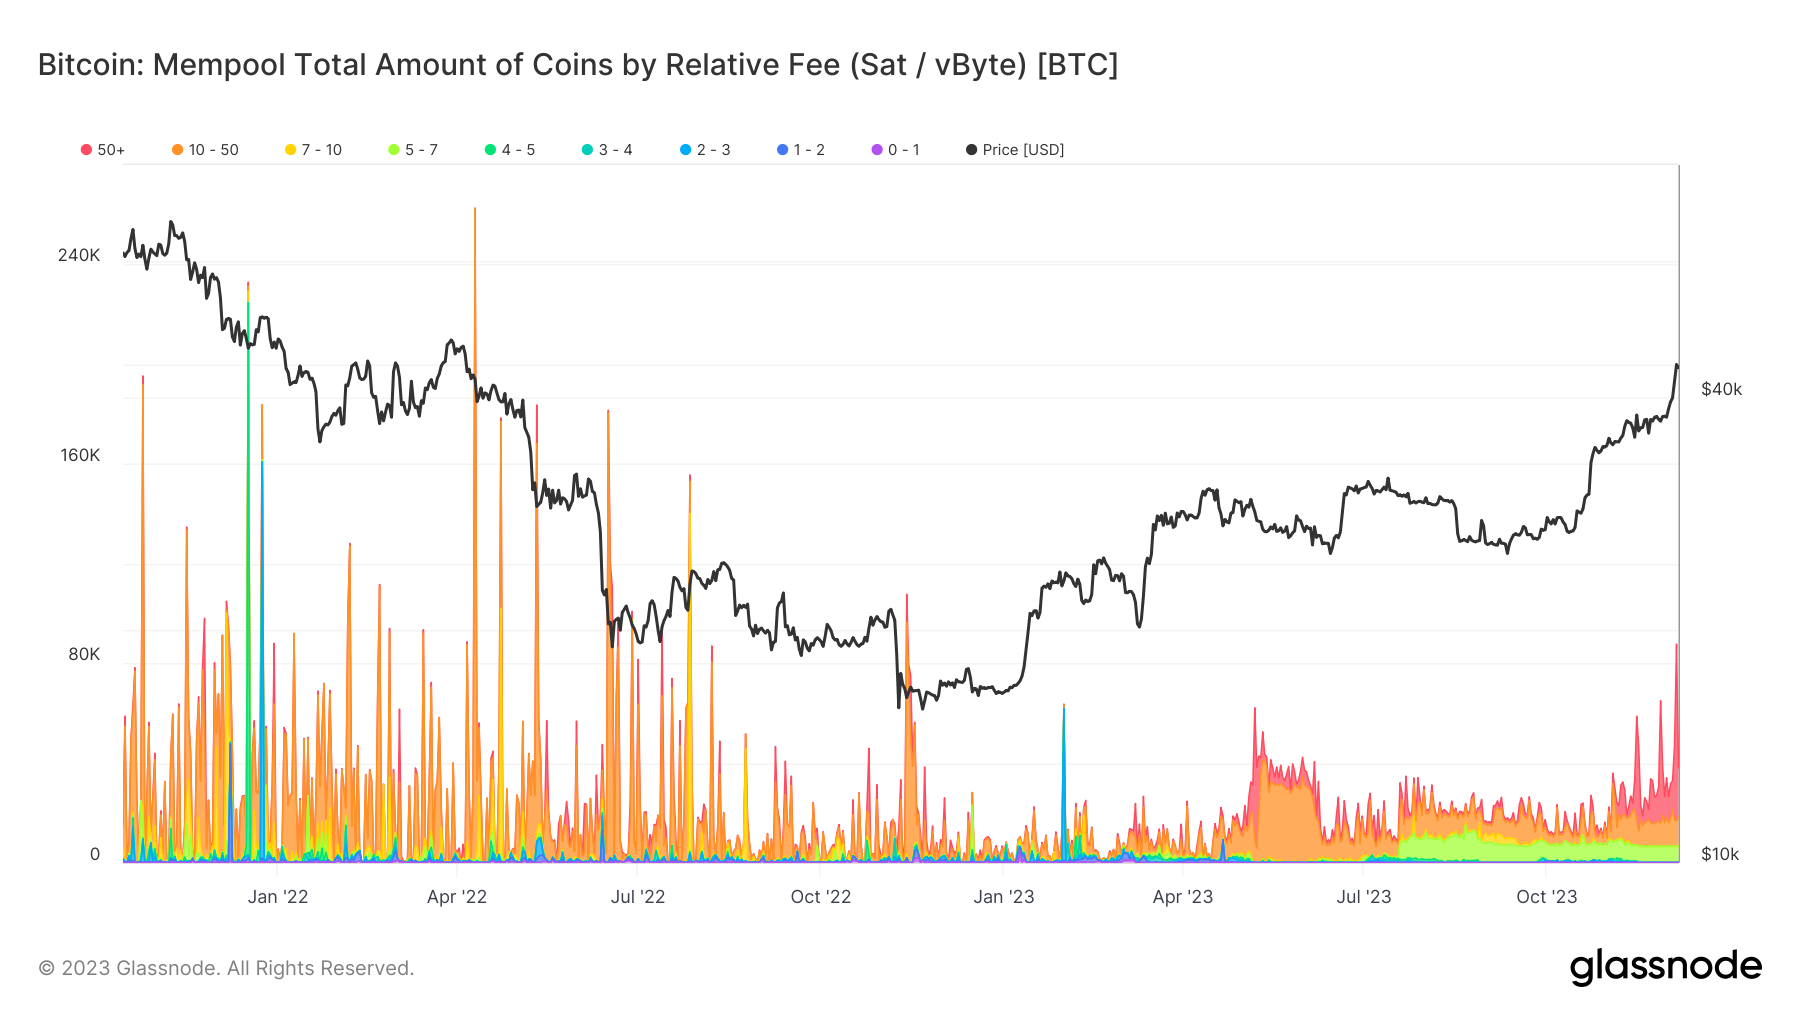1800x1013 pixels.
Task: Click the 240K y-axis label
Action: [79, 255]
